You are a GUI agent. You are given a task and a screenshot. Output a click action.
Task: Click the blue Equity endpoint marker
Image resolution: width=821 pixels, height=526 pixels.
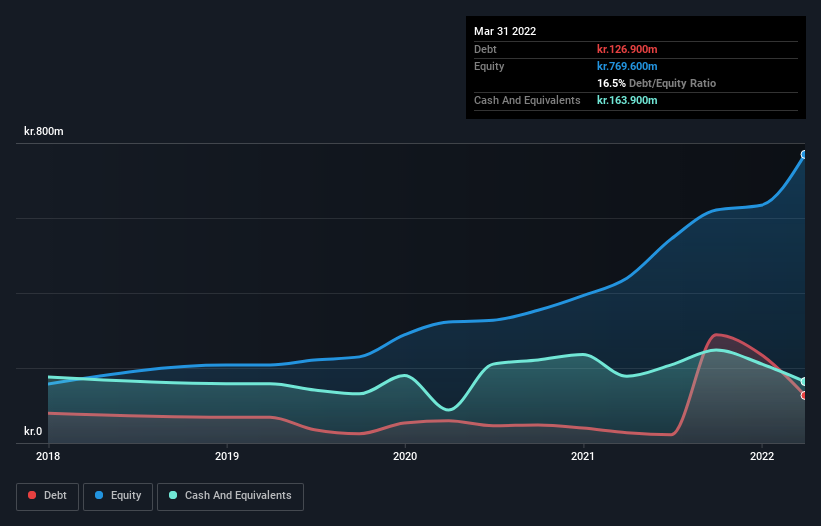pos(805,154)
